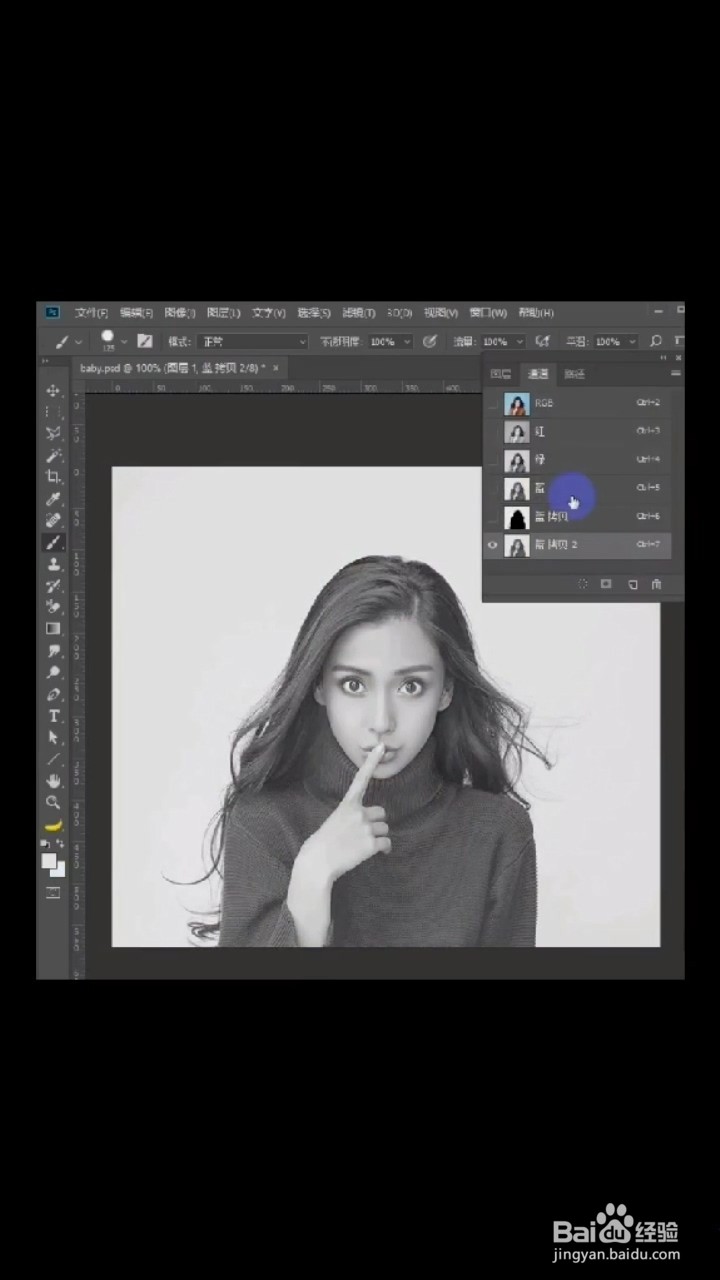The width and height of the screenshot is (720, 1280).
Task: Expand the opacity percentage dropdown arrow
Action: 406,342
